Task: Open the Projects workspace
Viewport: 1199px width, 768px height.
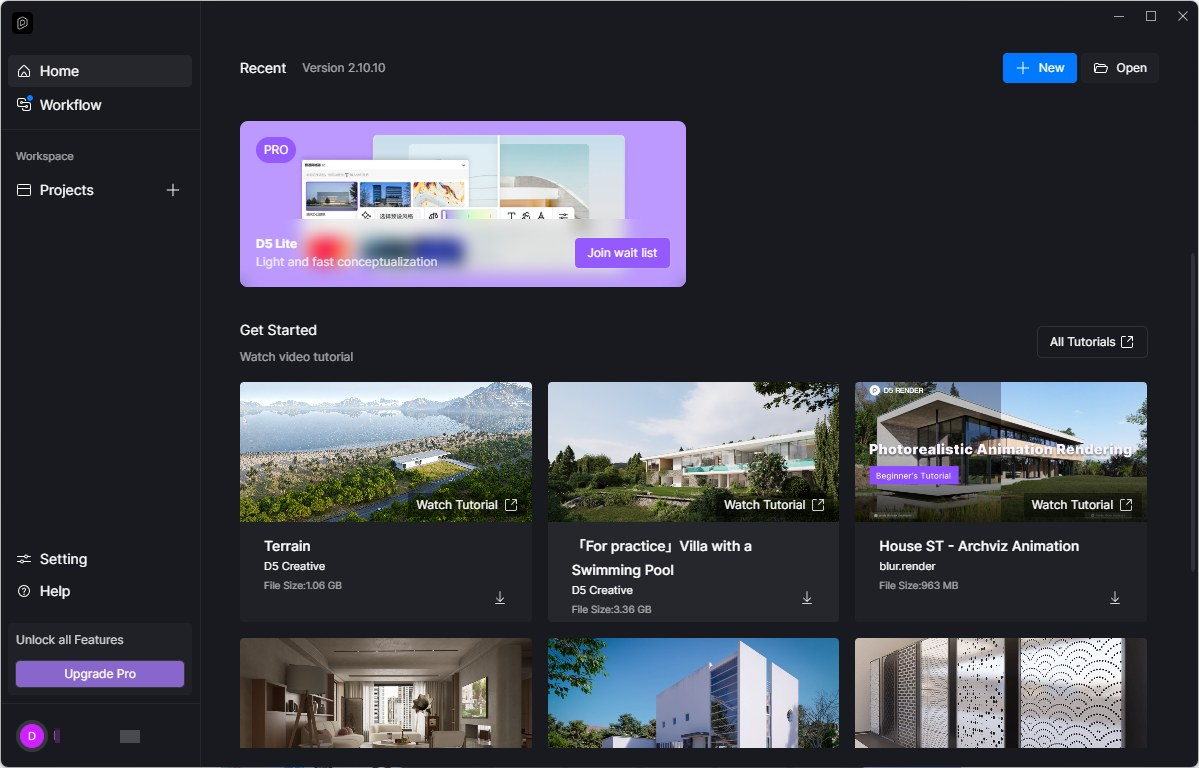Action: click(67, 190)
